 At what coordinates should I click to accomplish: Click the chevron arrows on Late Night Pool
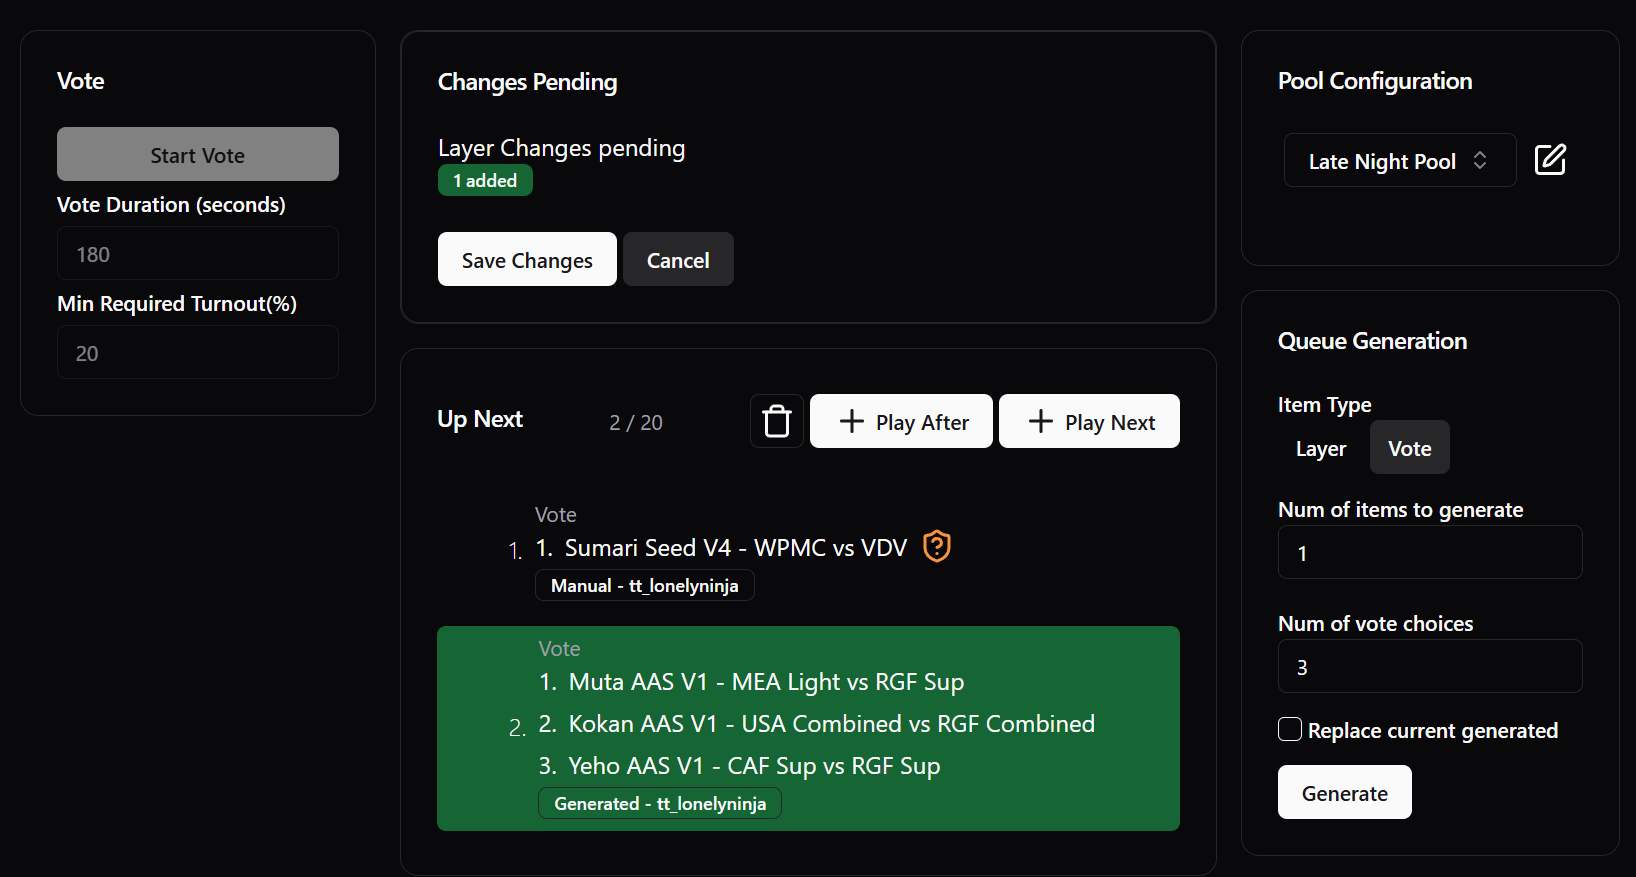[x=1480, y=160]
